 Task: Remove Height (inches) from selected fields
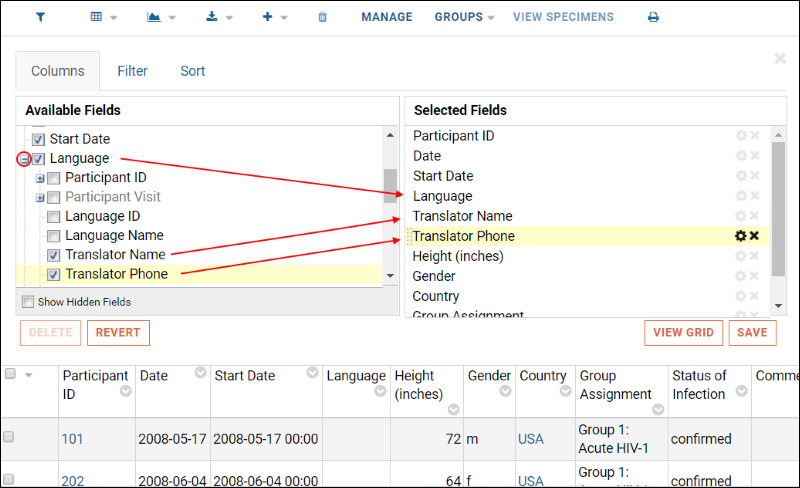pos(755,256)
